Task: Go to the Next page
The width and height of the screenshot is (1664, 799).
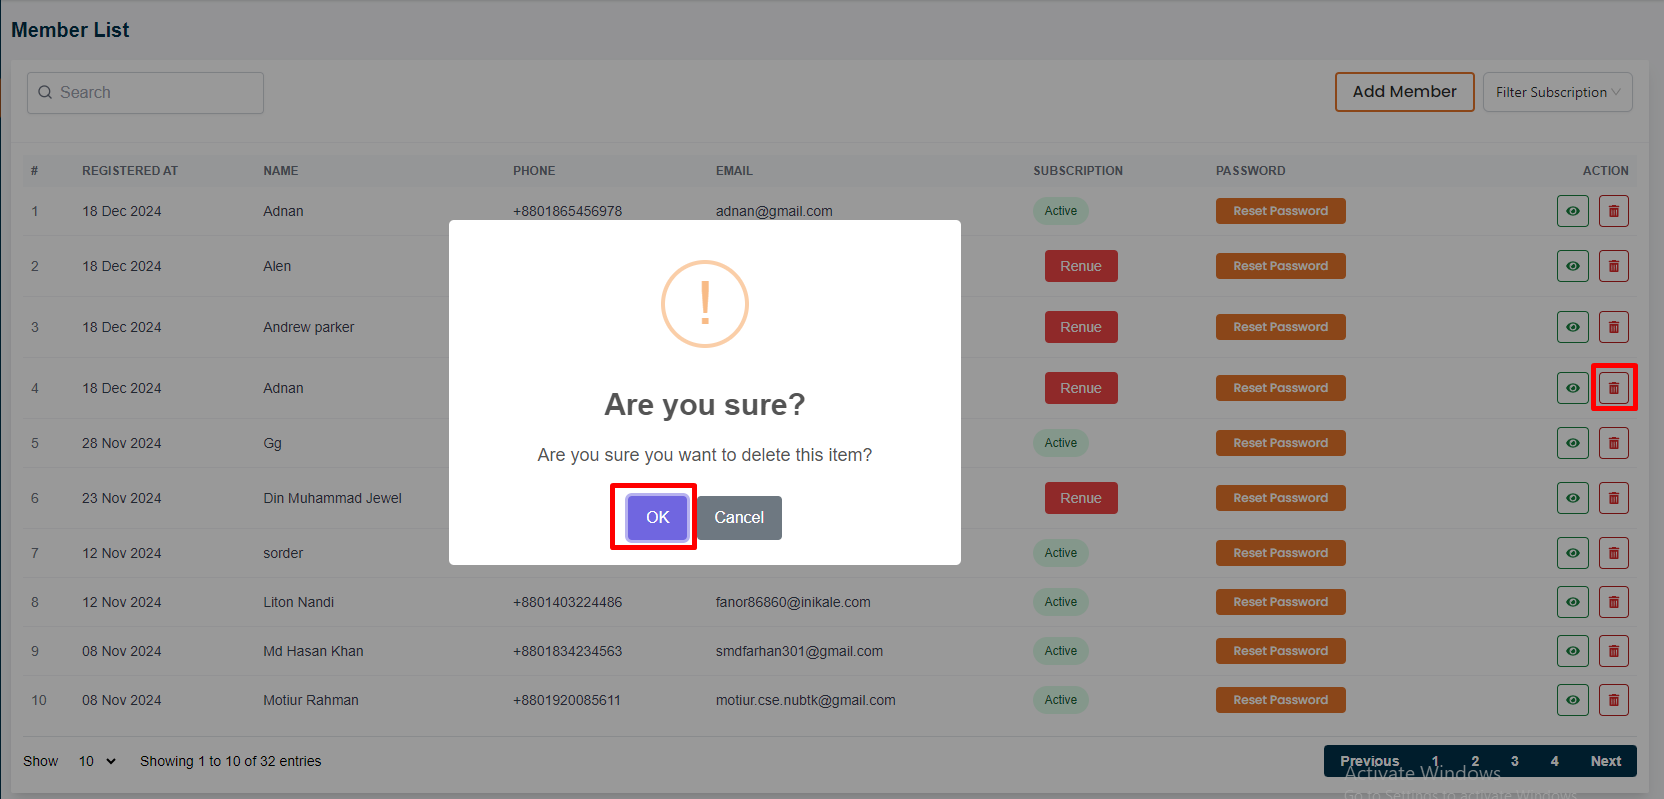Action: 1605,761
